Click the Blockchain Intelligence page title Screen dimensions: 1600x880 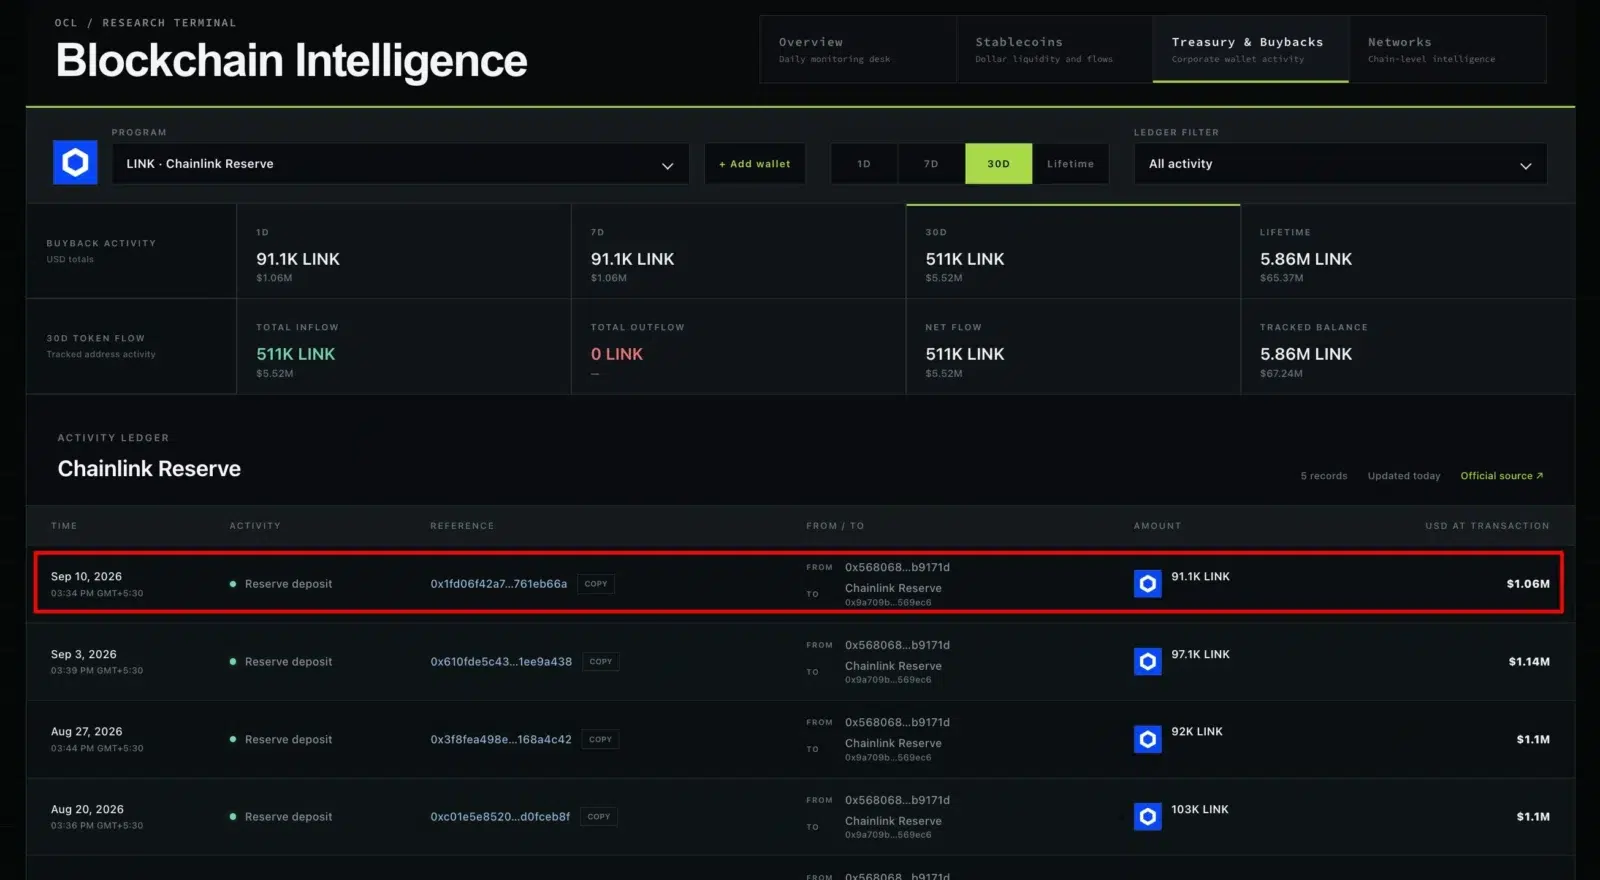(291, 61)
